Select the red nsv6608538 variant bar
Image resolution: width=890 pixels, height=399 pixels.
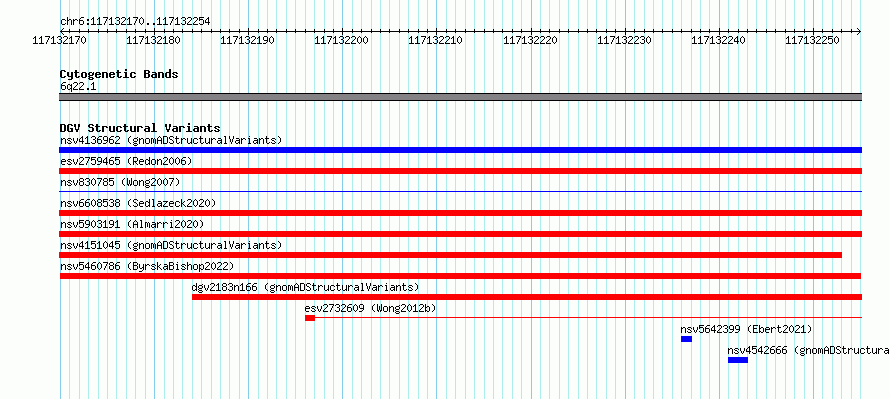[460, 213]
